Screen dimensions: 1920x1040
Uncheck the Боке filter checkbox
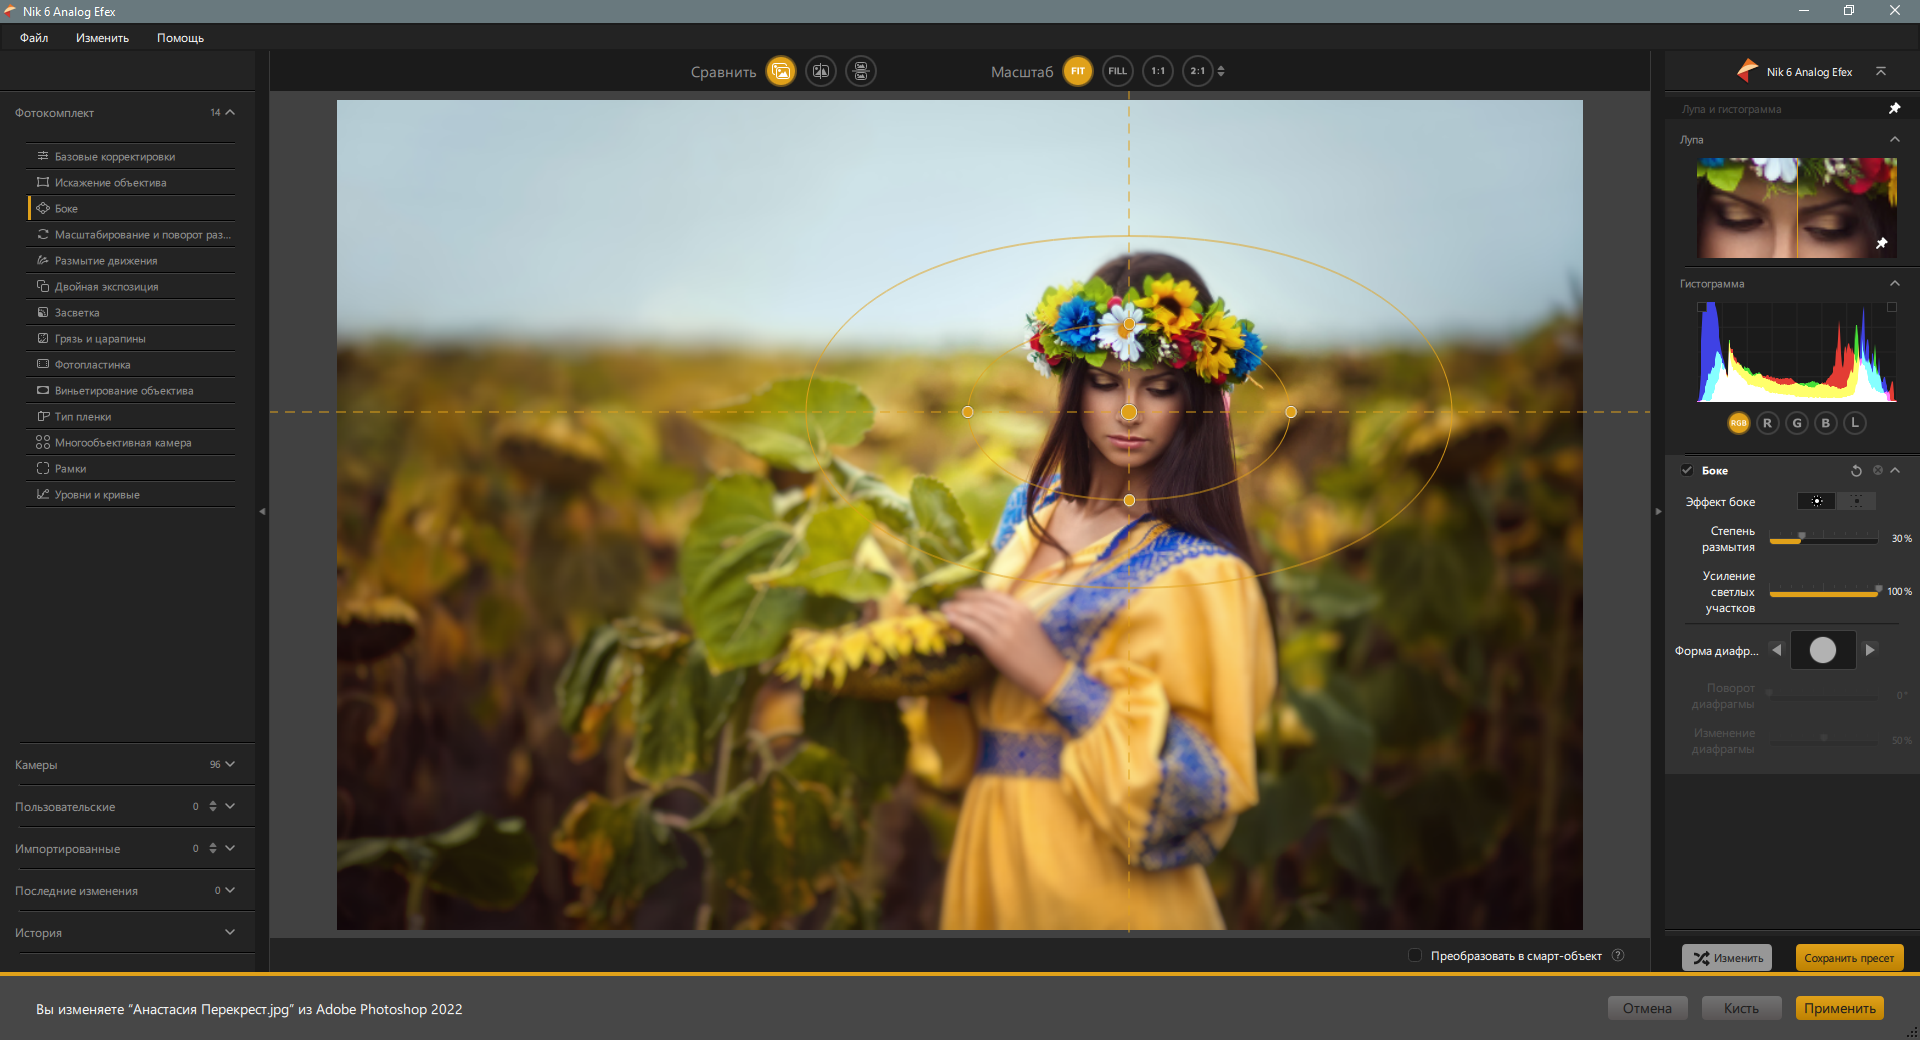pos(1687,470)
